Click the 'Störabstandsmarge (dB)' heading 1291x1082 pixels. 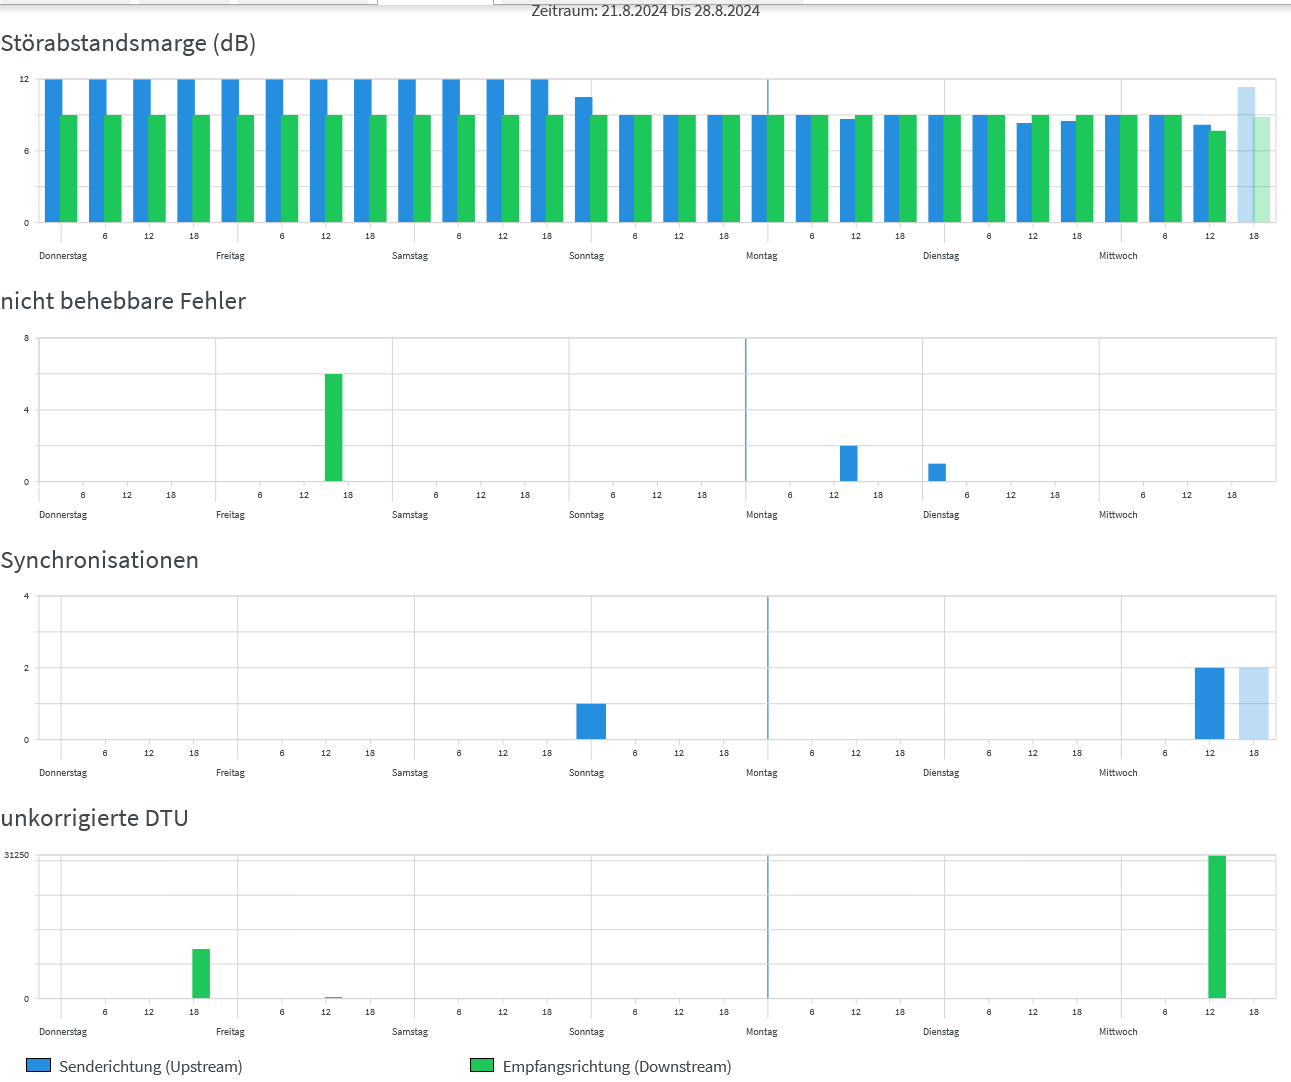tap(128, 43)
